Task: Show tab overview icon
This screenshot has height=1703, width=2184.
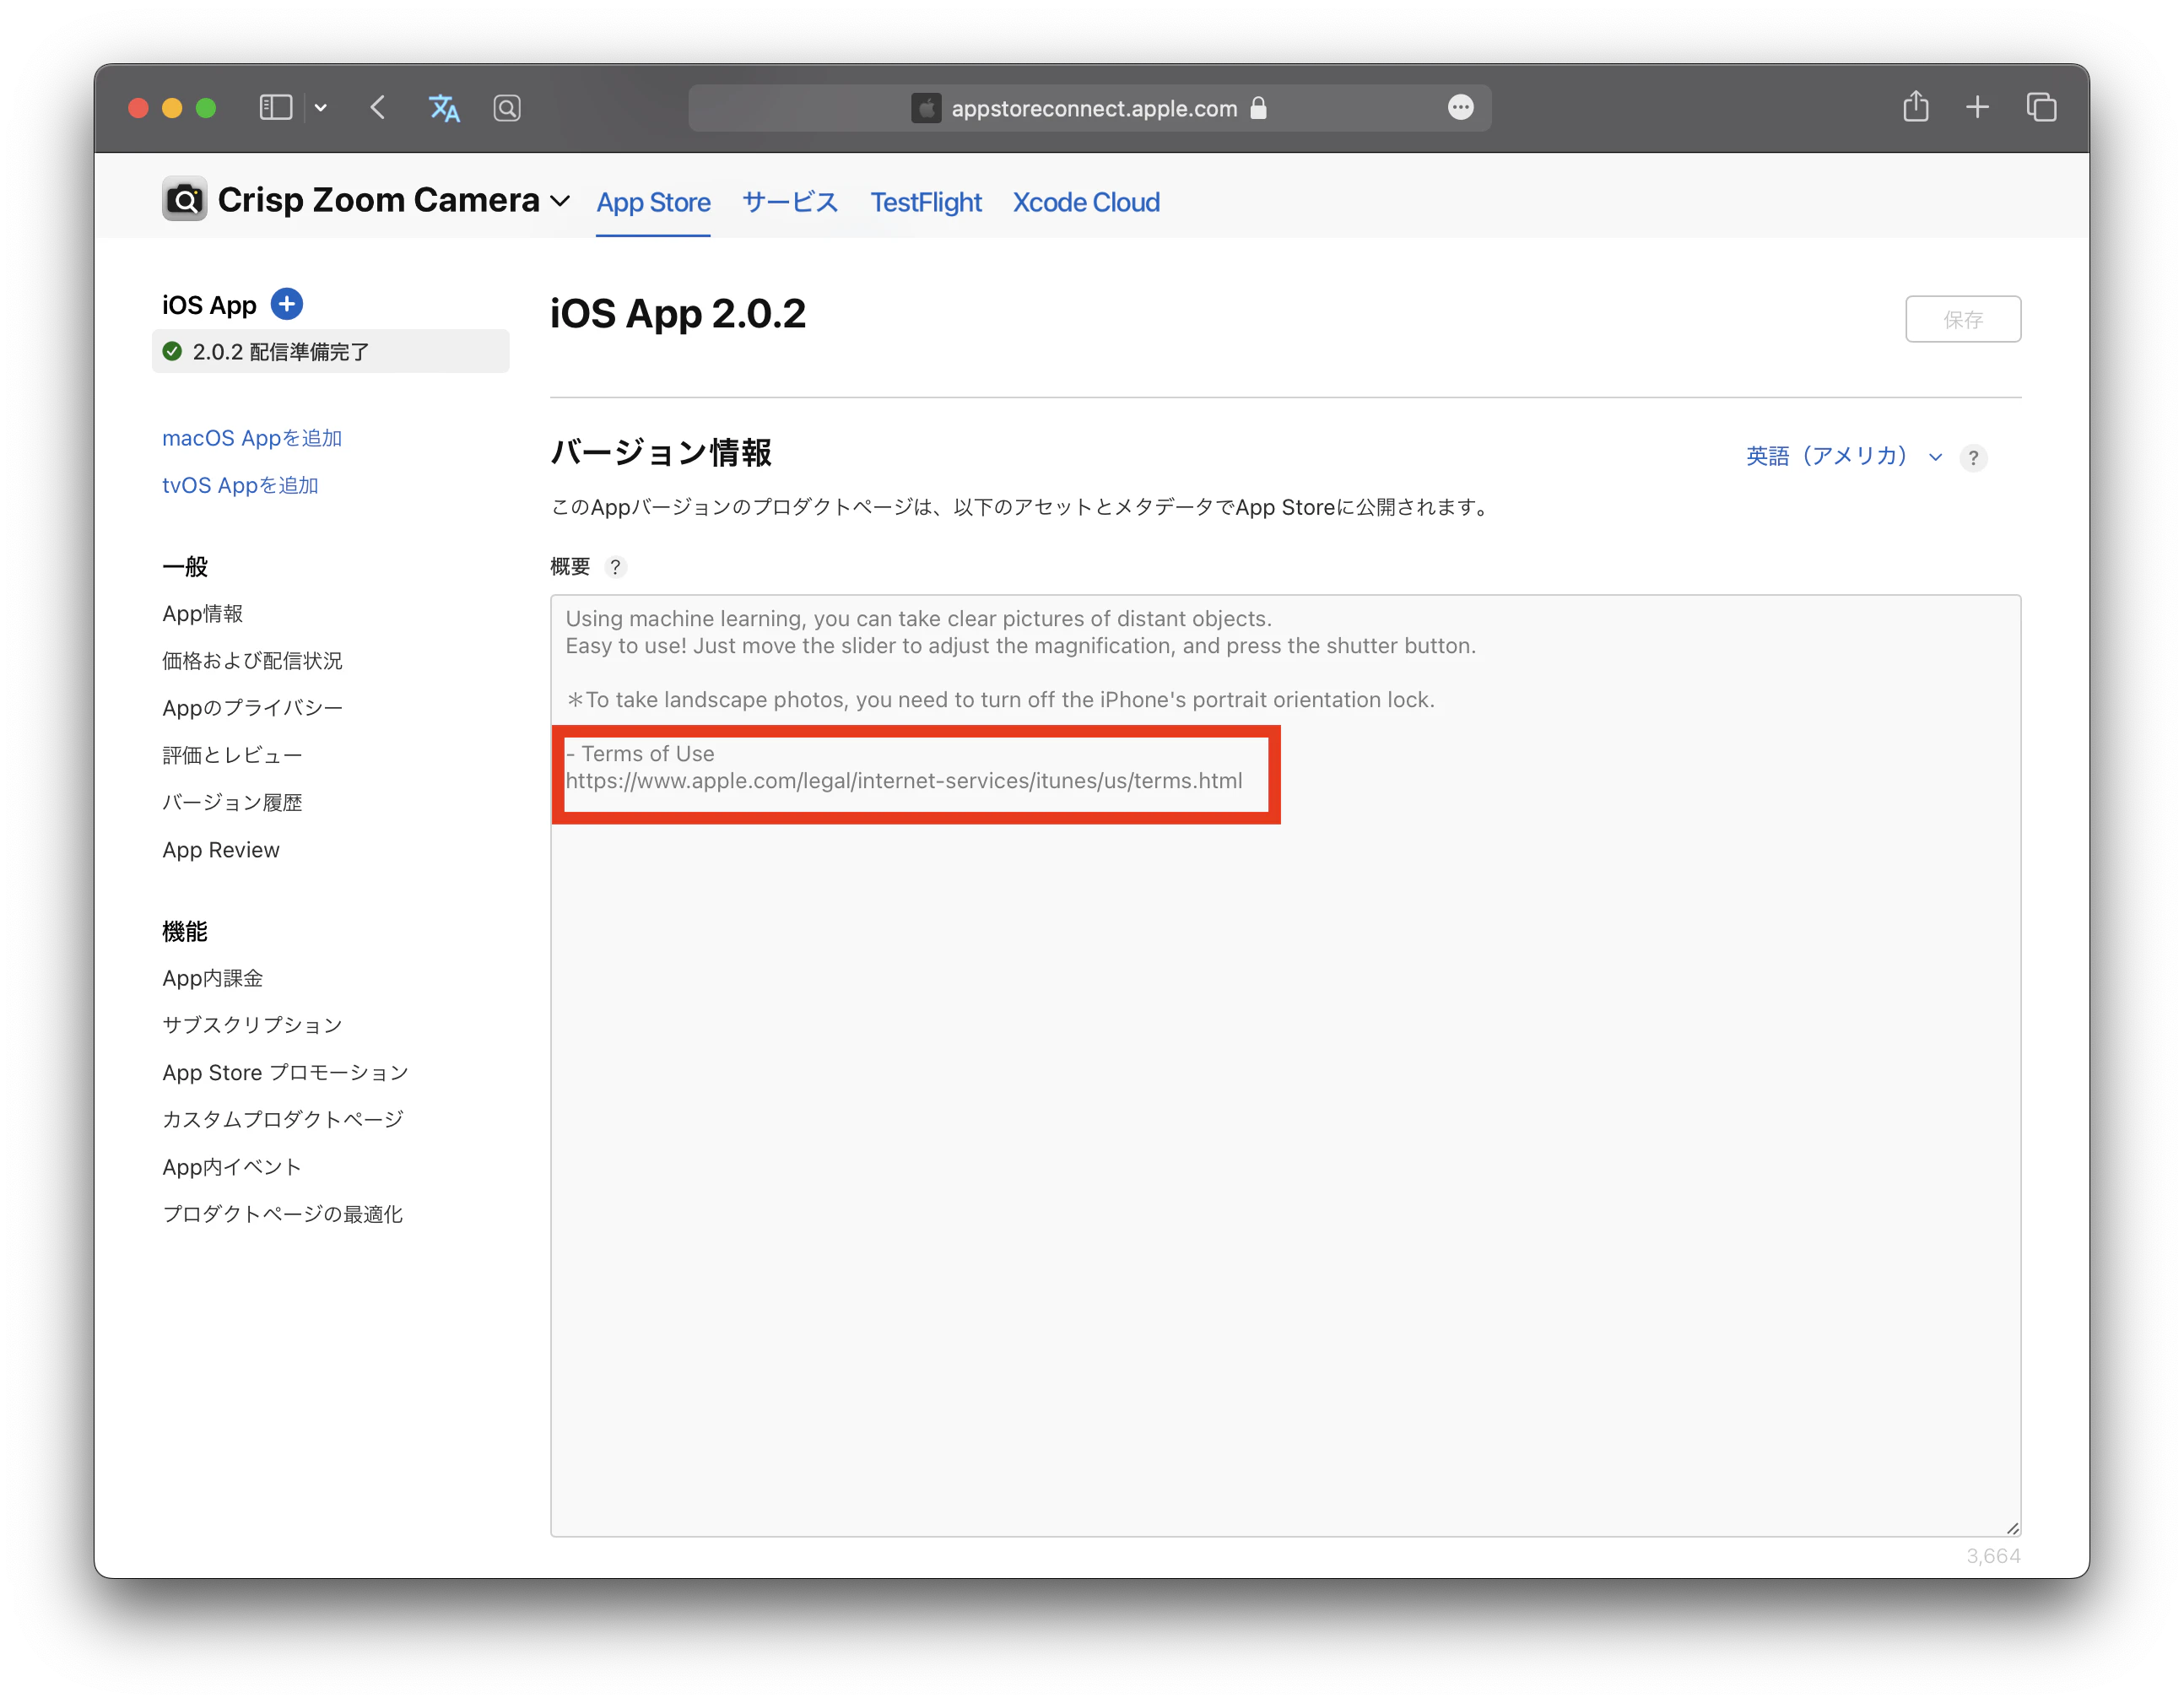Action: tap(2041, 107)
